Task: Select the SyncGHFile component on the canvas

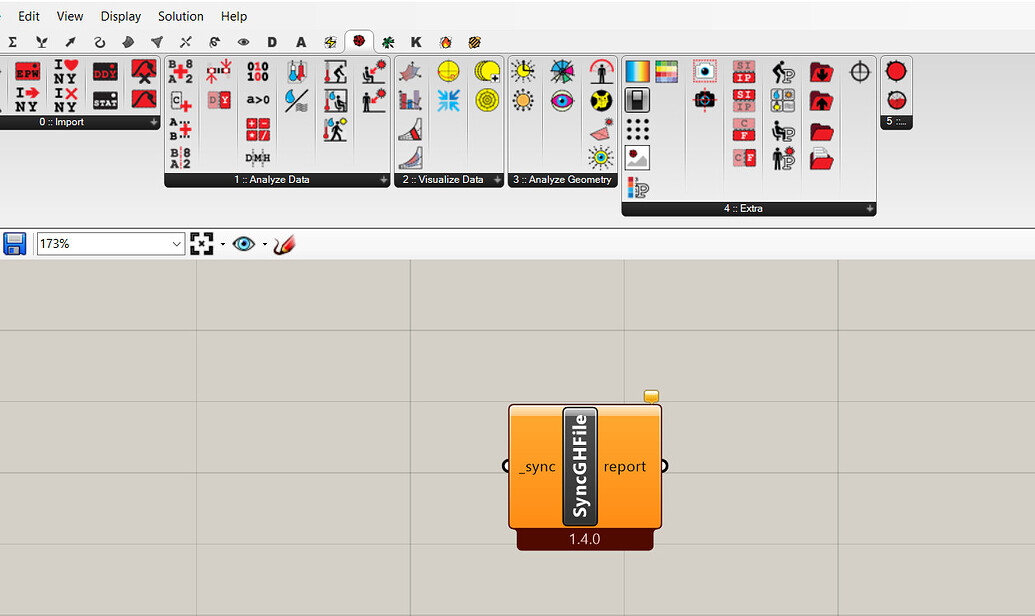Action: click(x=584, y=467)
